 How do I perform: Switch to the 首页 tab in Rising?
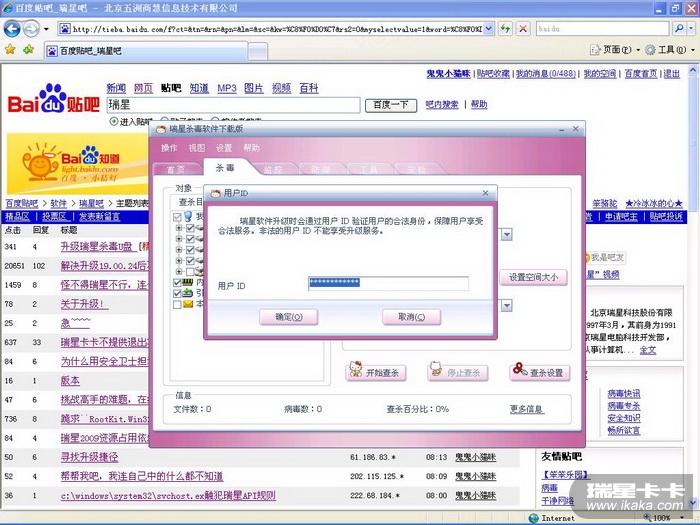click(176, 169)
